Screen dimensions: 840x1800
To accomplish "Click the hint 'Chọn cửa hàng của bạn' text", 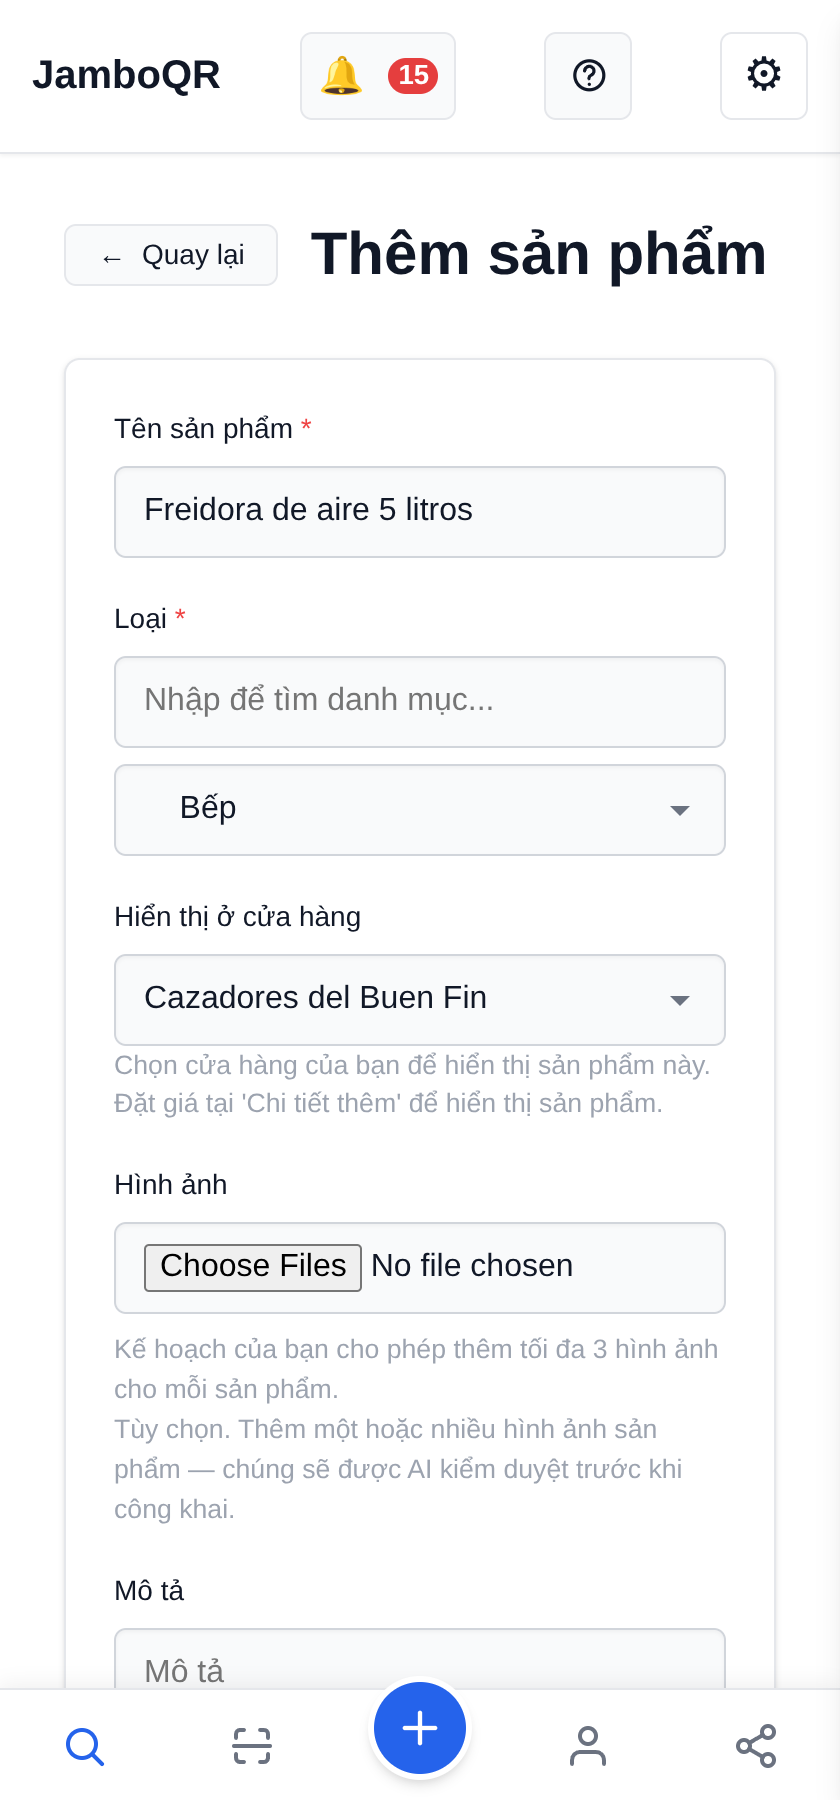I will click(413, 1084).
